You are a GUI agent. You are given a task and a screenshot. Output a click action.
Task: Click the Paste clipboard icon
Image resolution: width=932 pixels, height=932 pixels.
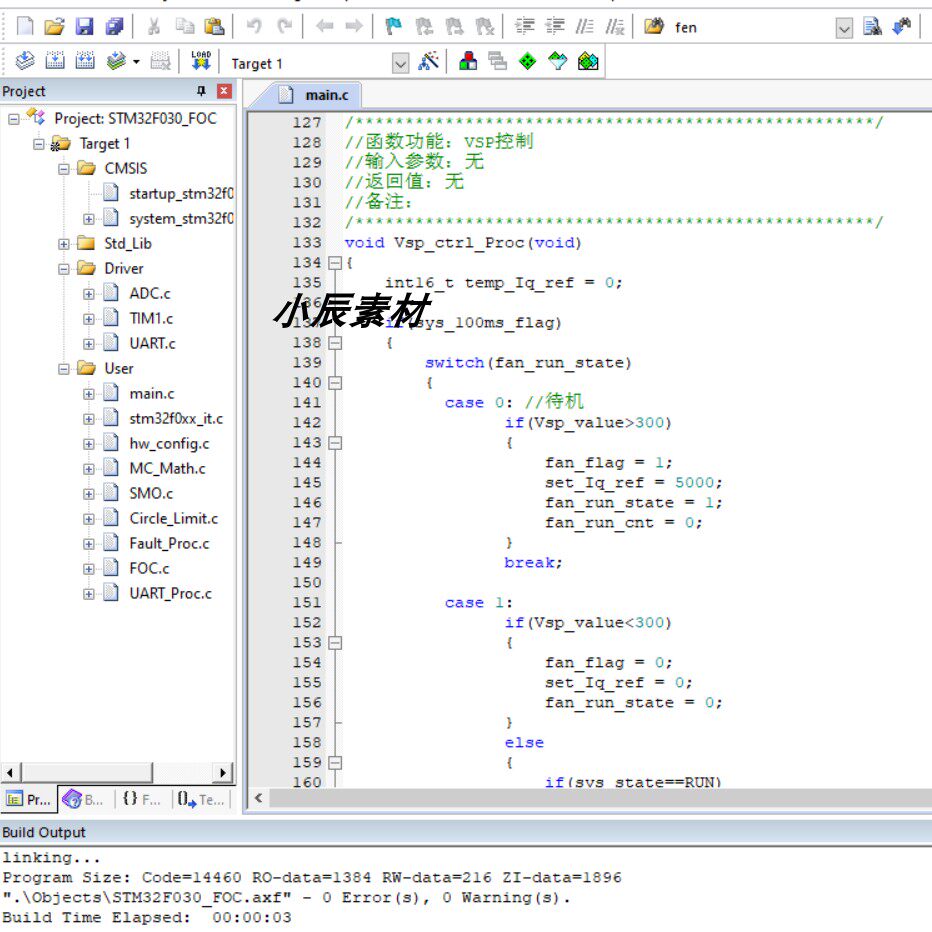coord(214,27)
